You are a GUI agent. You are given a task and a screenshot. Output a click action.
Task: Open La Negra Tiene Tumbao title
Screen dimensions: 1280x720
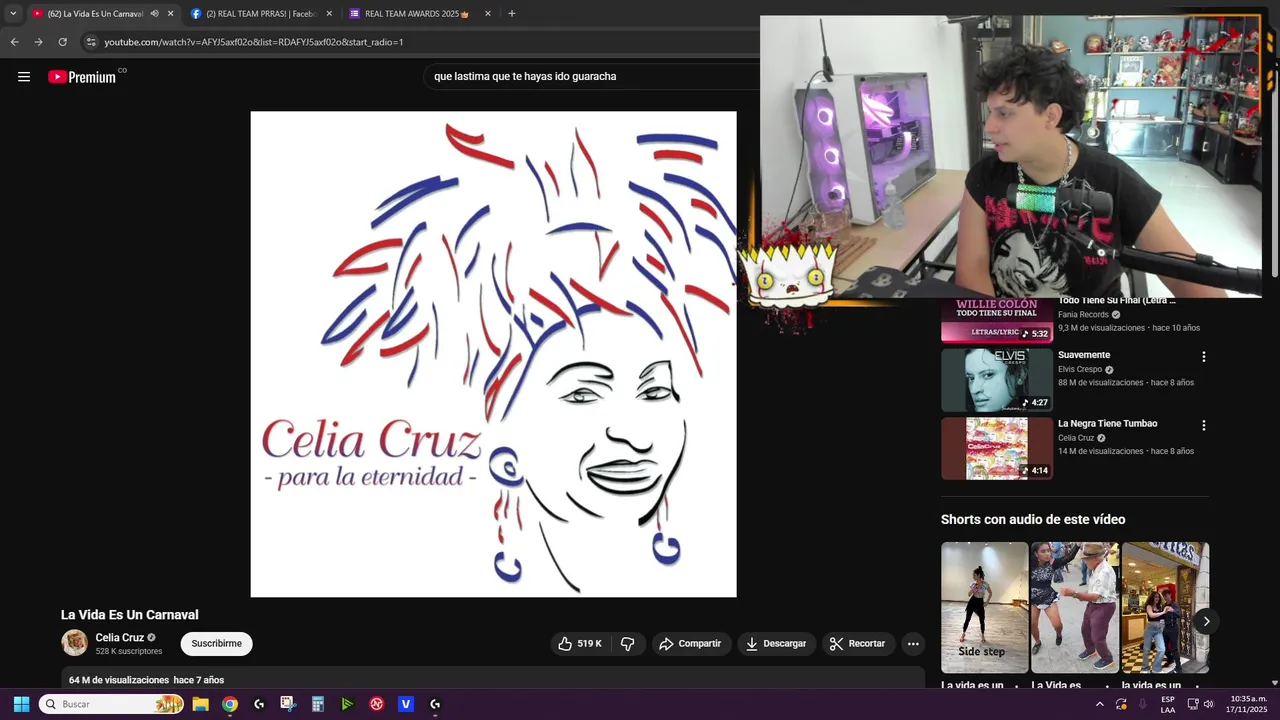1108,424
